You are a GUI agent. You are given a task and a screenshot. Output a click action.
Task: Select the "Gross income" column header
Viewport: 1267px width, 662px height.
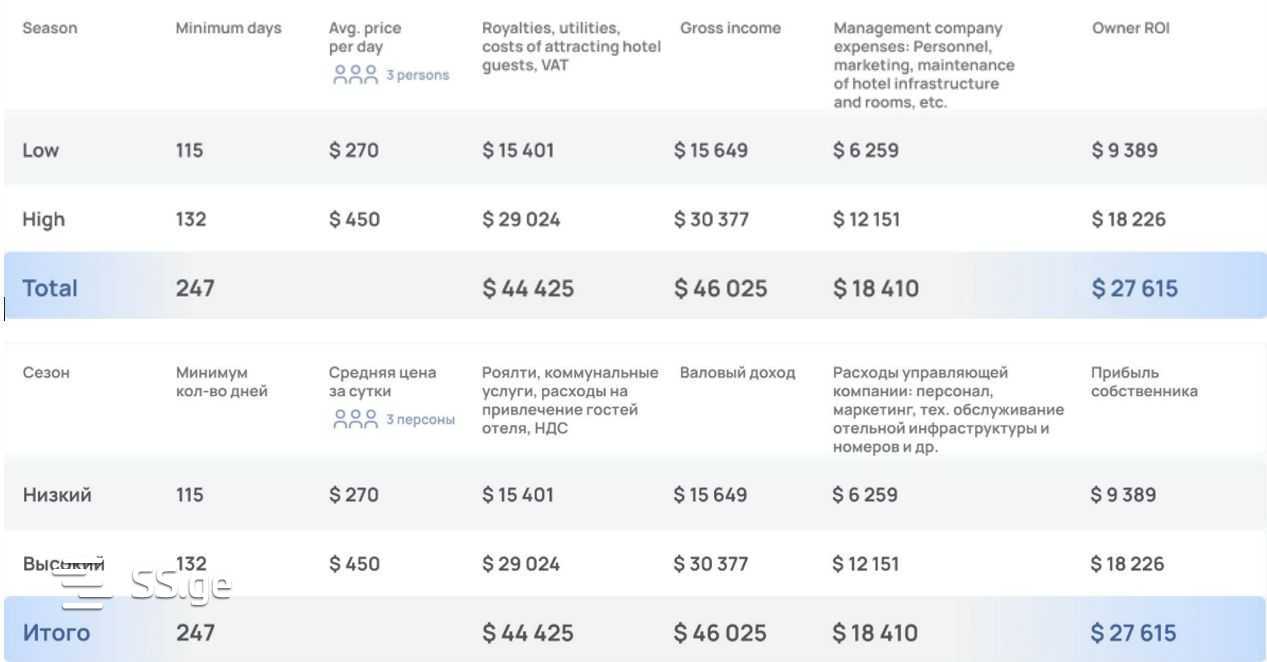pos(730,28)
